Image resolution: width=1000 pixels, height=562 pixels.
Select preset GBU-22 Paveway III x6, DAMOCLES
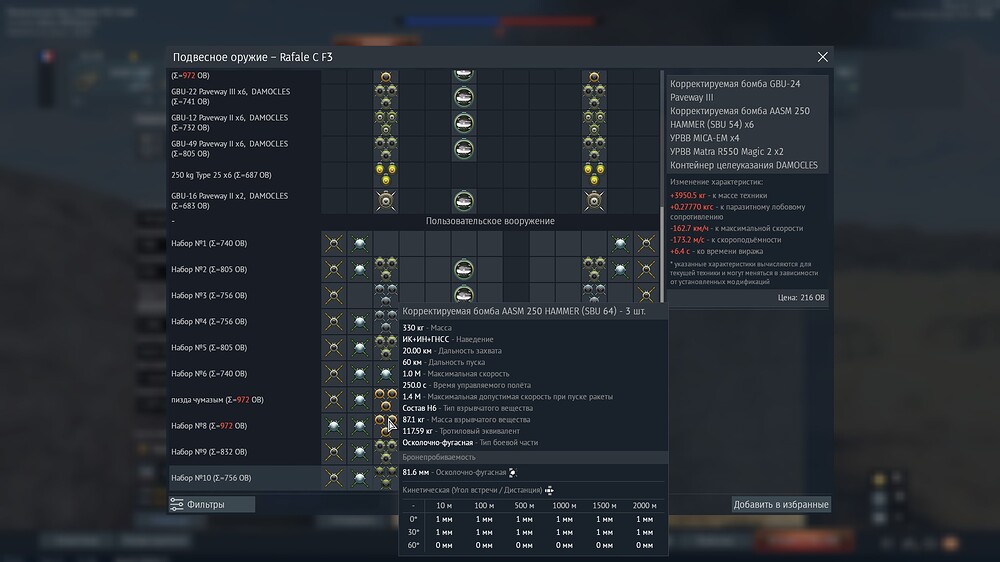pos(230,96)
